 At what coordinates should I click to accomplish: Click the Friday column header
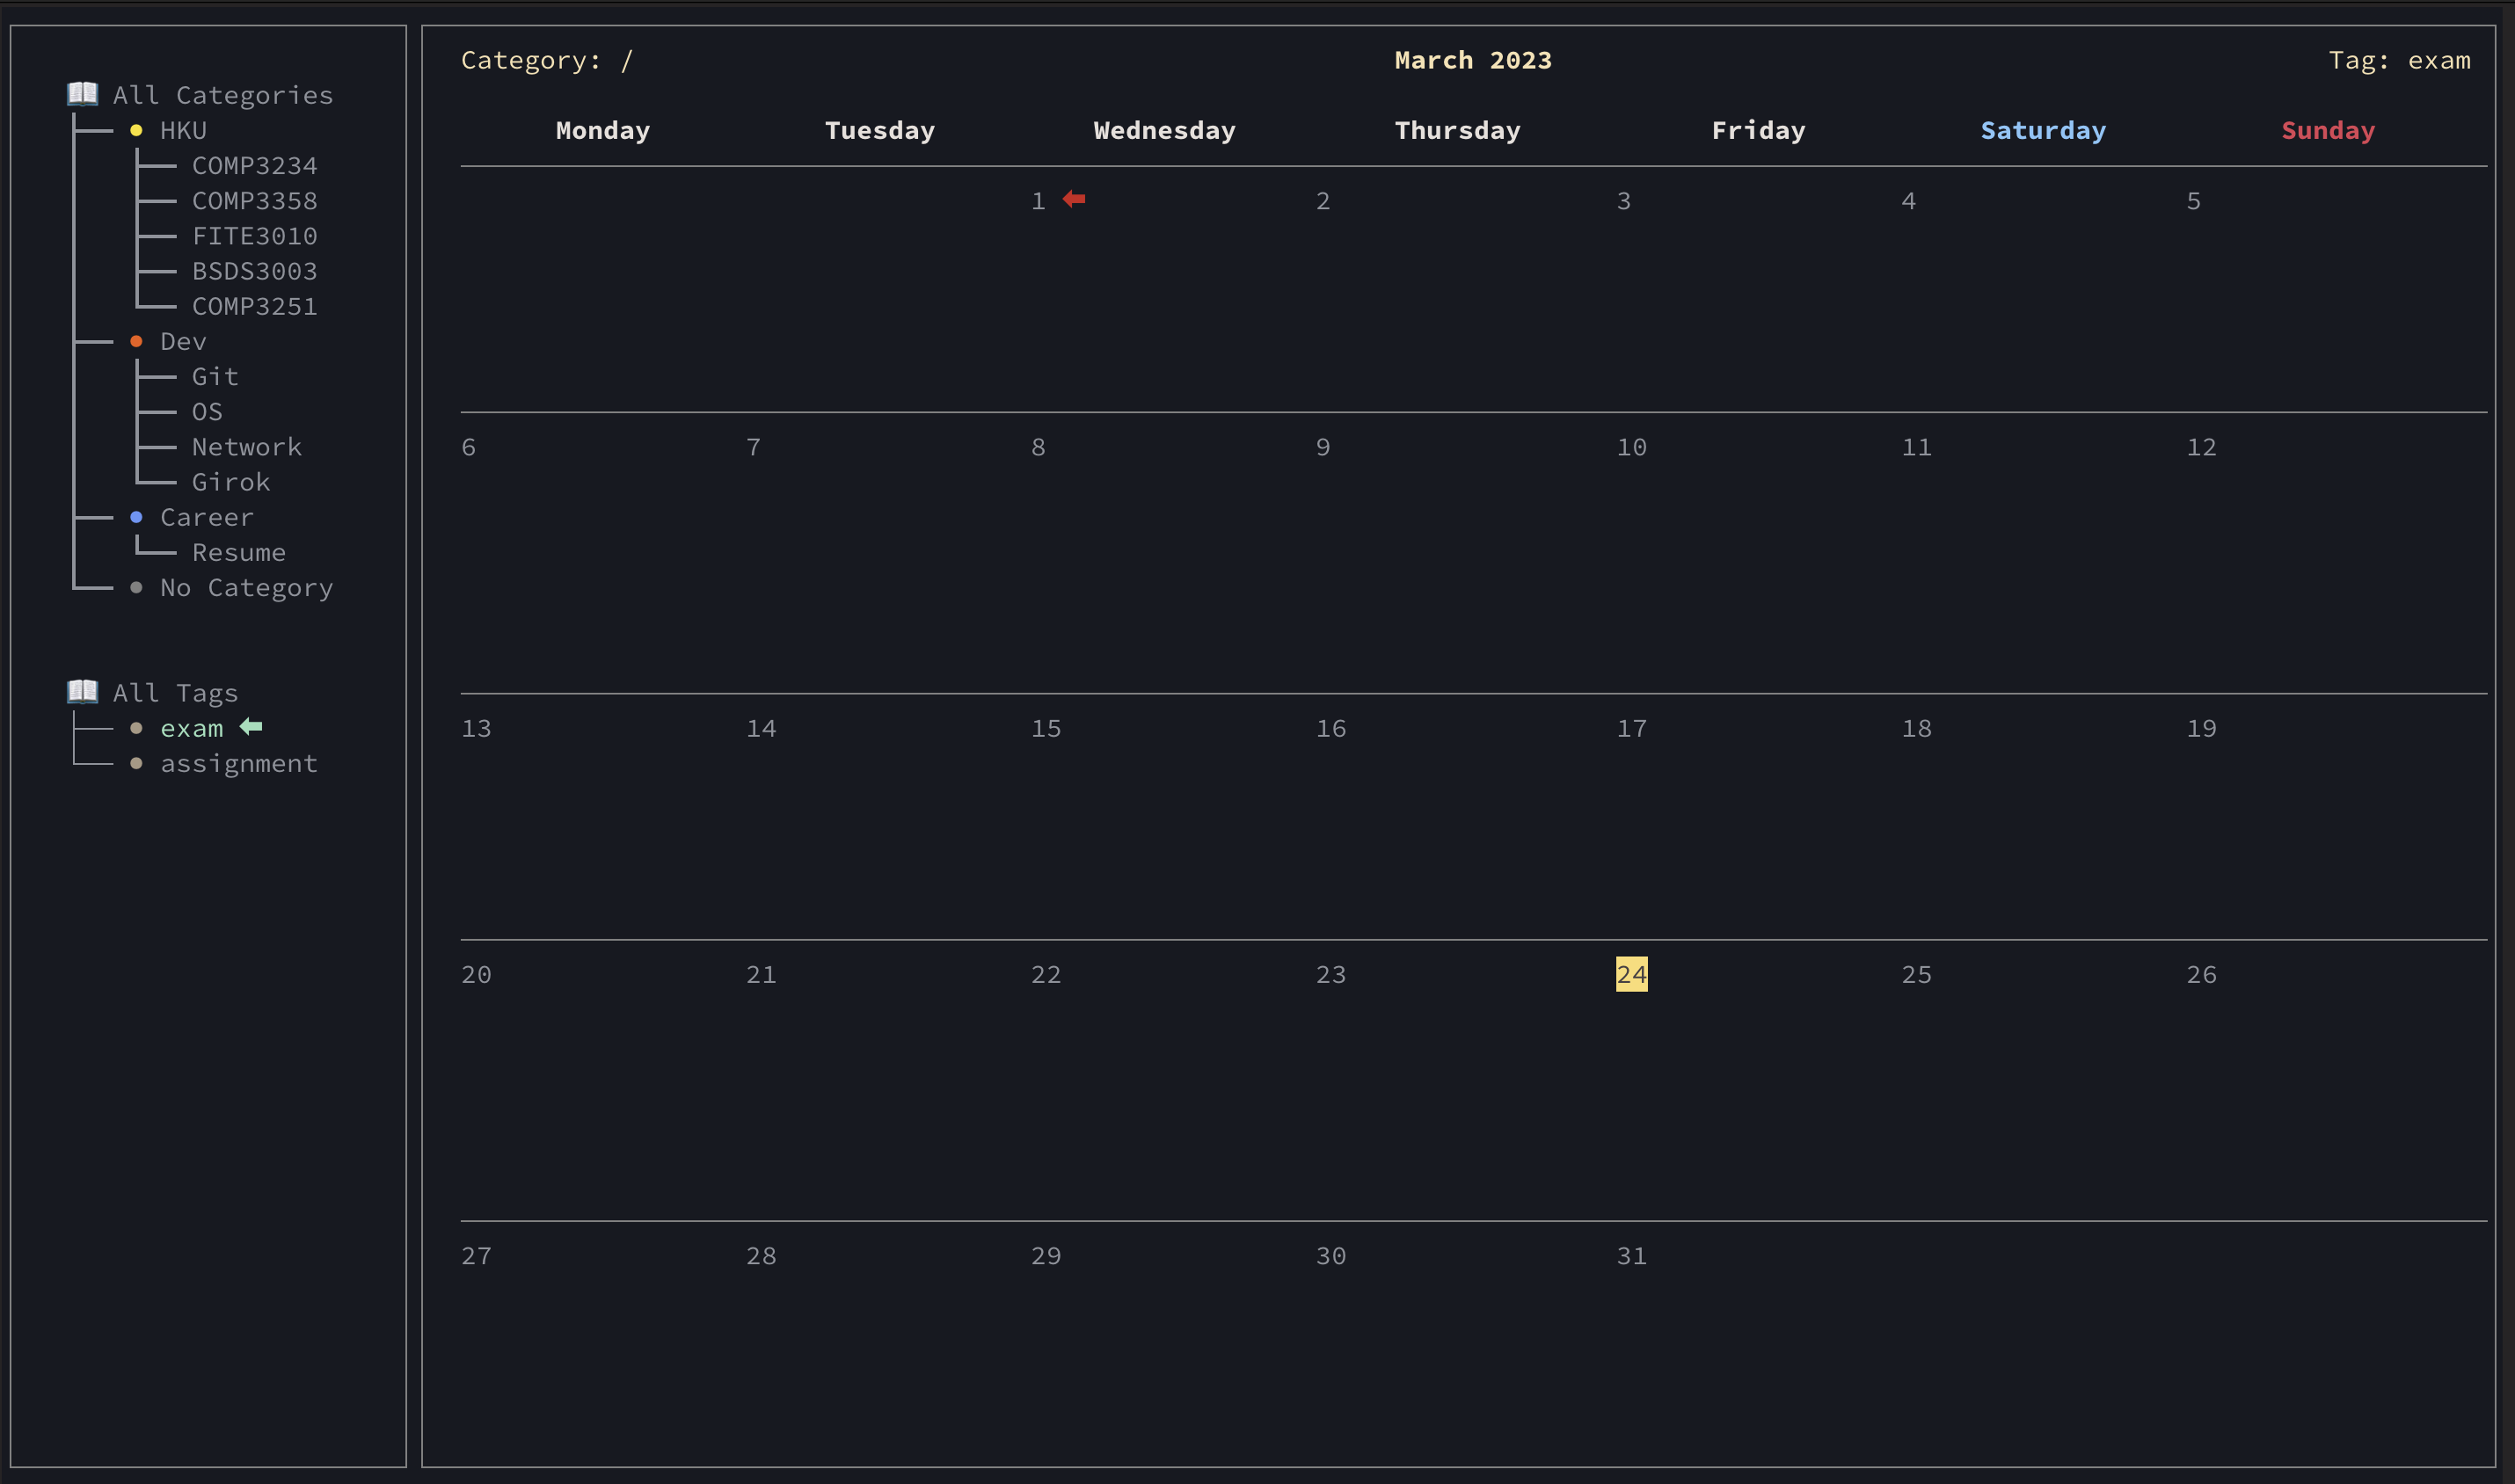tap(1758, 130)
